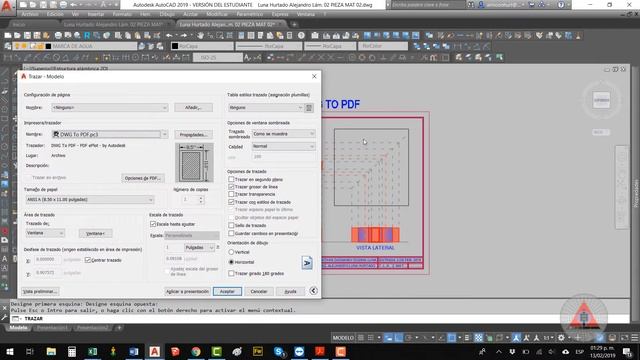Select Horizontal orientation radio button
The height and width of the screenshot is (360, 640).
231,262
